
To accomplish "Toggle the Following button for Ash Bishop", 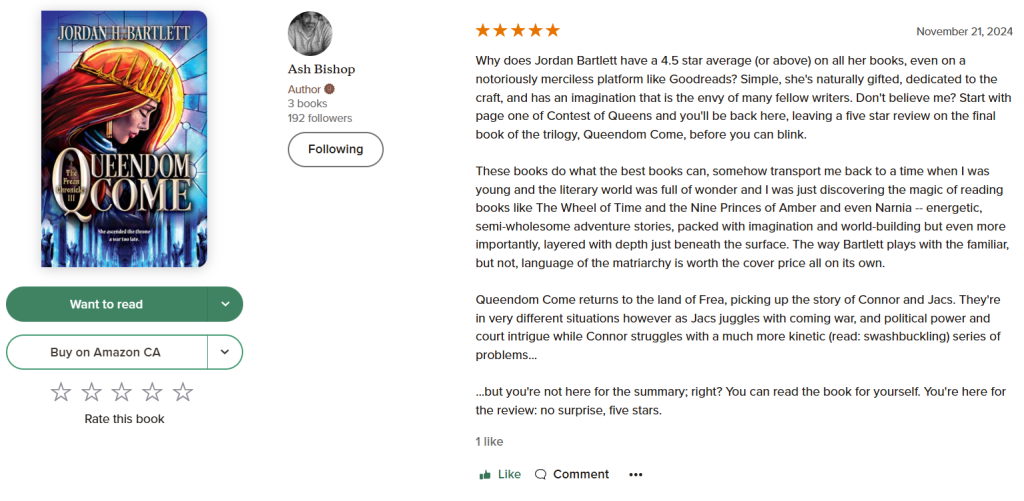I will [335, 149].
